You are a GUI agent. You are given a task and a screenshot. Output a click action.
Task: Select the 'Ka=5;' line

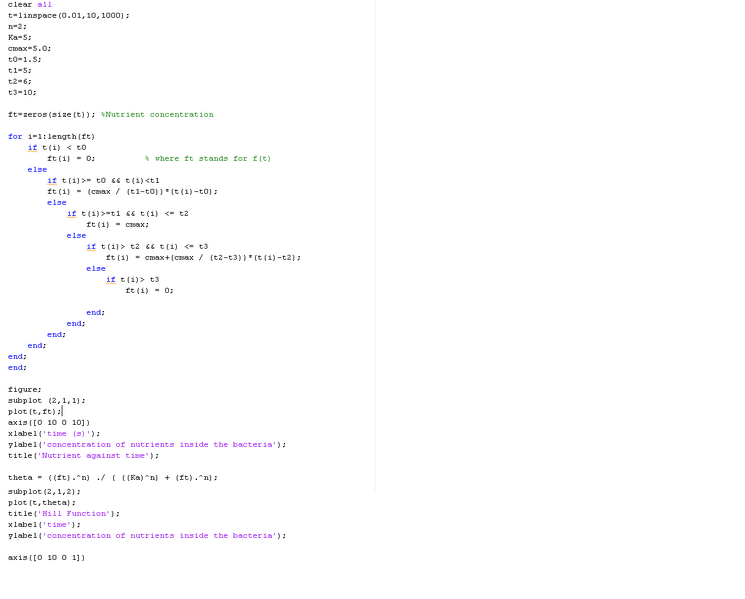point(20,38)
